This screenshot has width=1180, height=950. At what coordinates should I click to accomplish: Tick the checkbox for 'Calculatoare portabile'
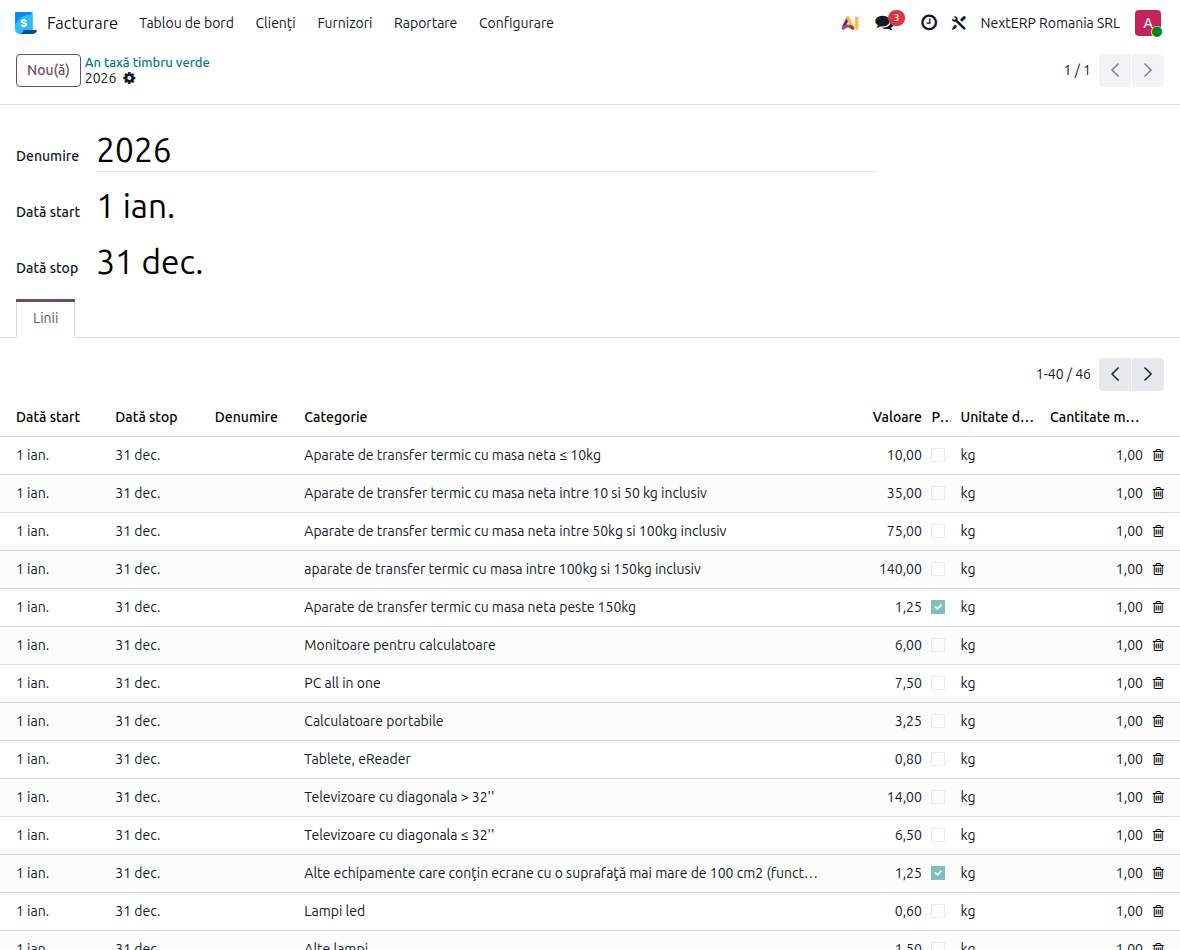938,721
